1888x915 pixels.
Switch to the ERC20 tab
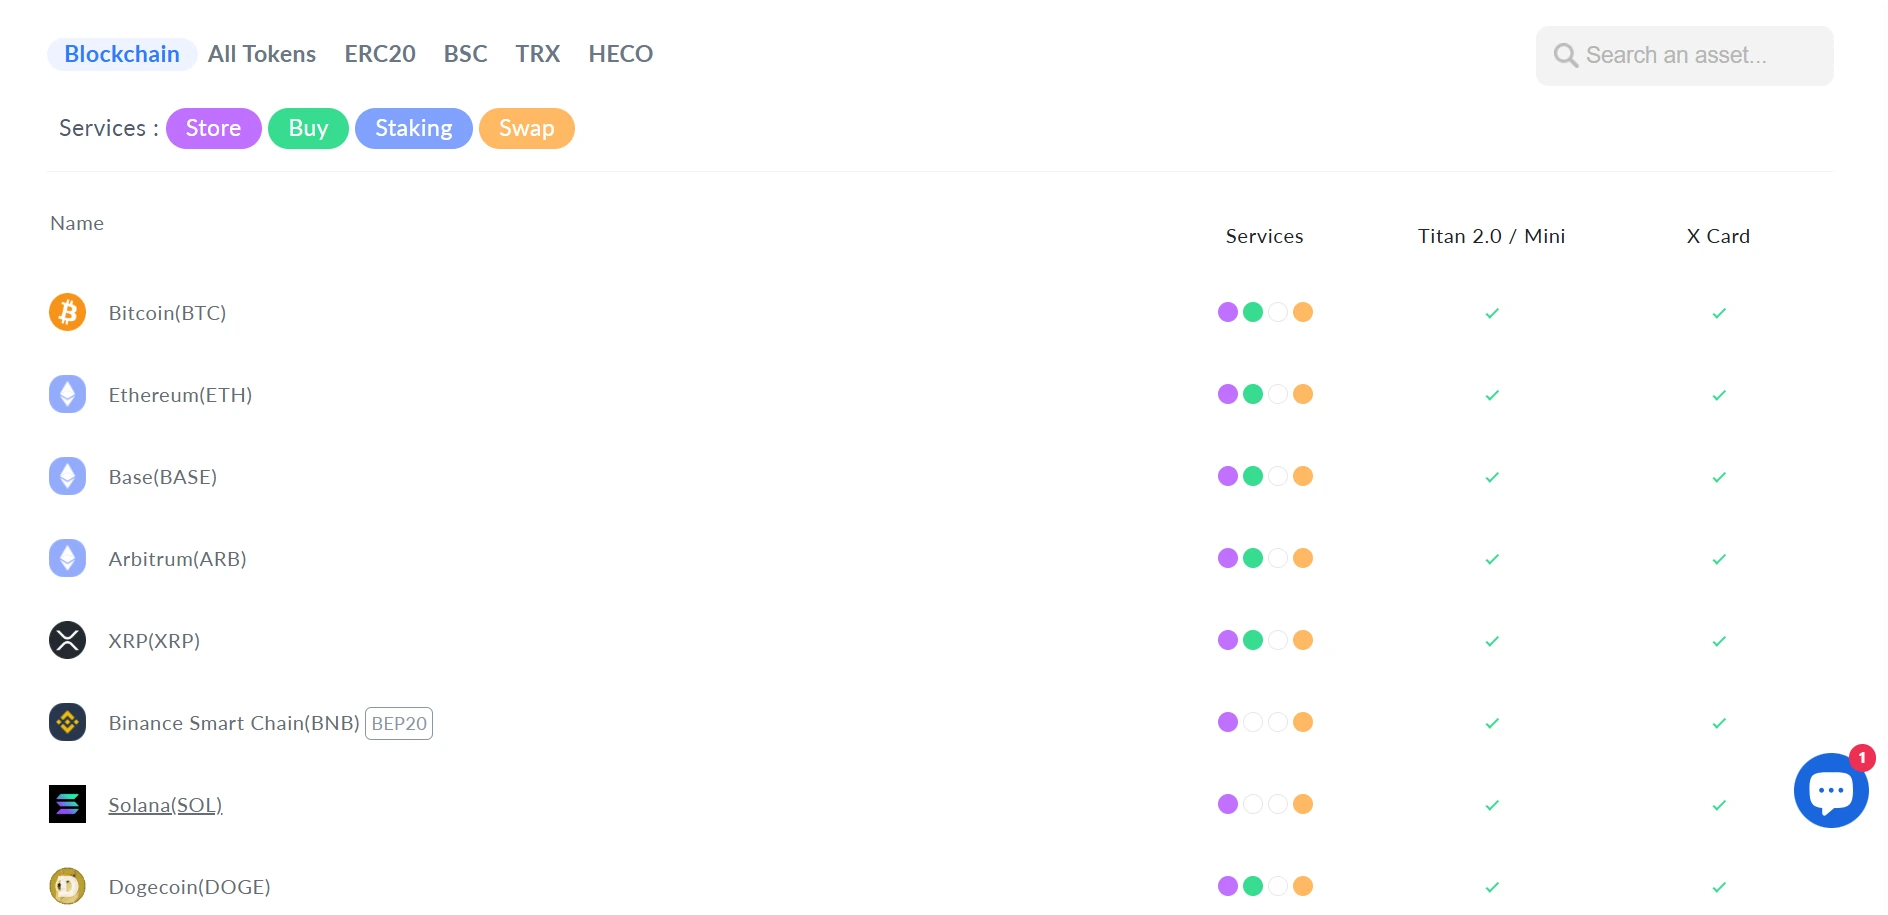pyautogui.click(x=380, y=54)
